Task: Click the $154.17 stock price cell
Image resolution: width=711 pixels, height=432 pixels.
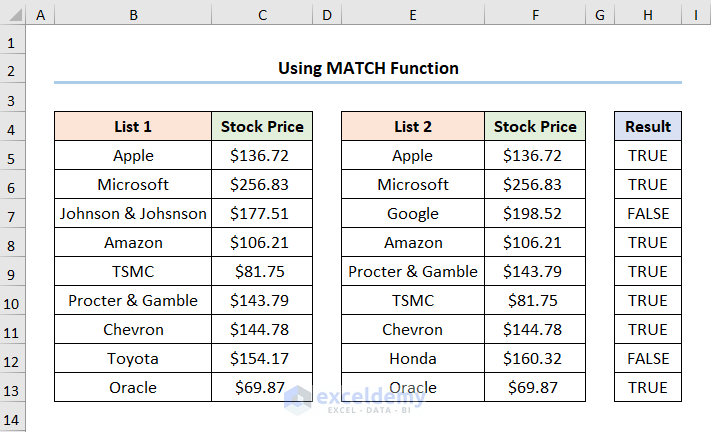Action: click(x=262, y=359)
